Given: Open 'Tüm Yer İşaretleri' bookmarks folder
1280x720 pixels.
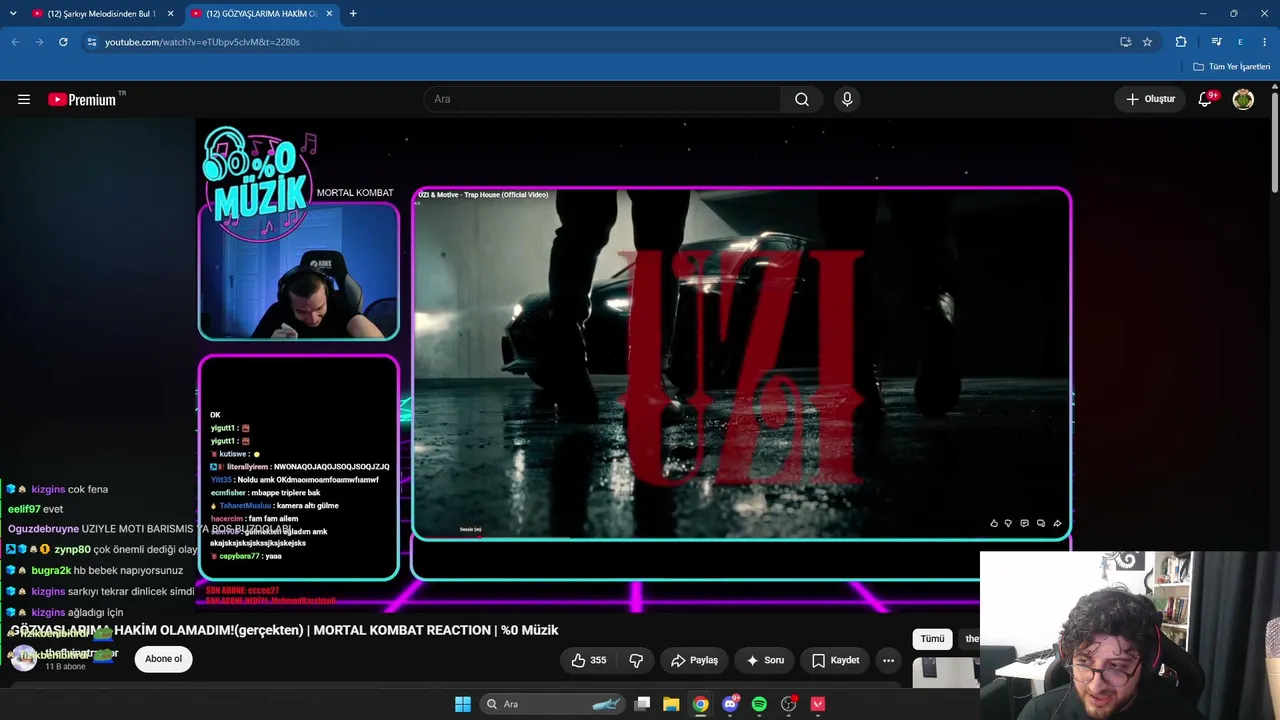Looking at the screenshot, I should tap(1232, 67).
